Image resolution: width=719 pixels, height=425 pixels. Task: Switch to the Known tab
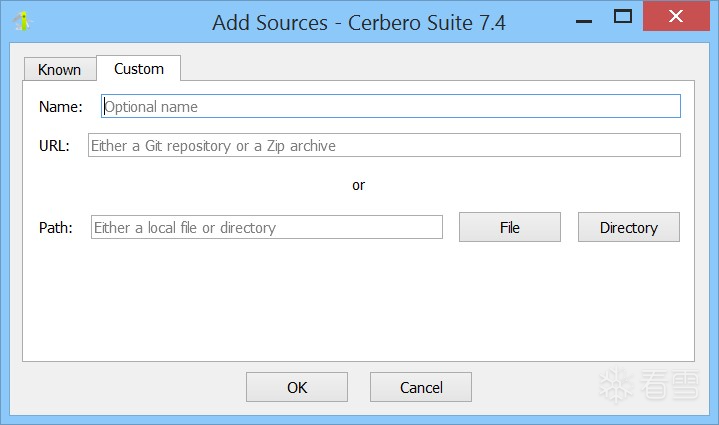point(59,69)
